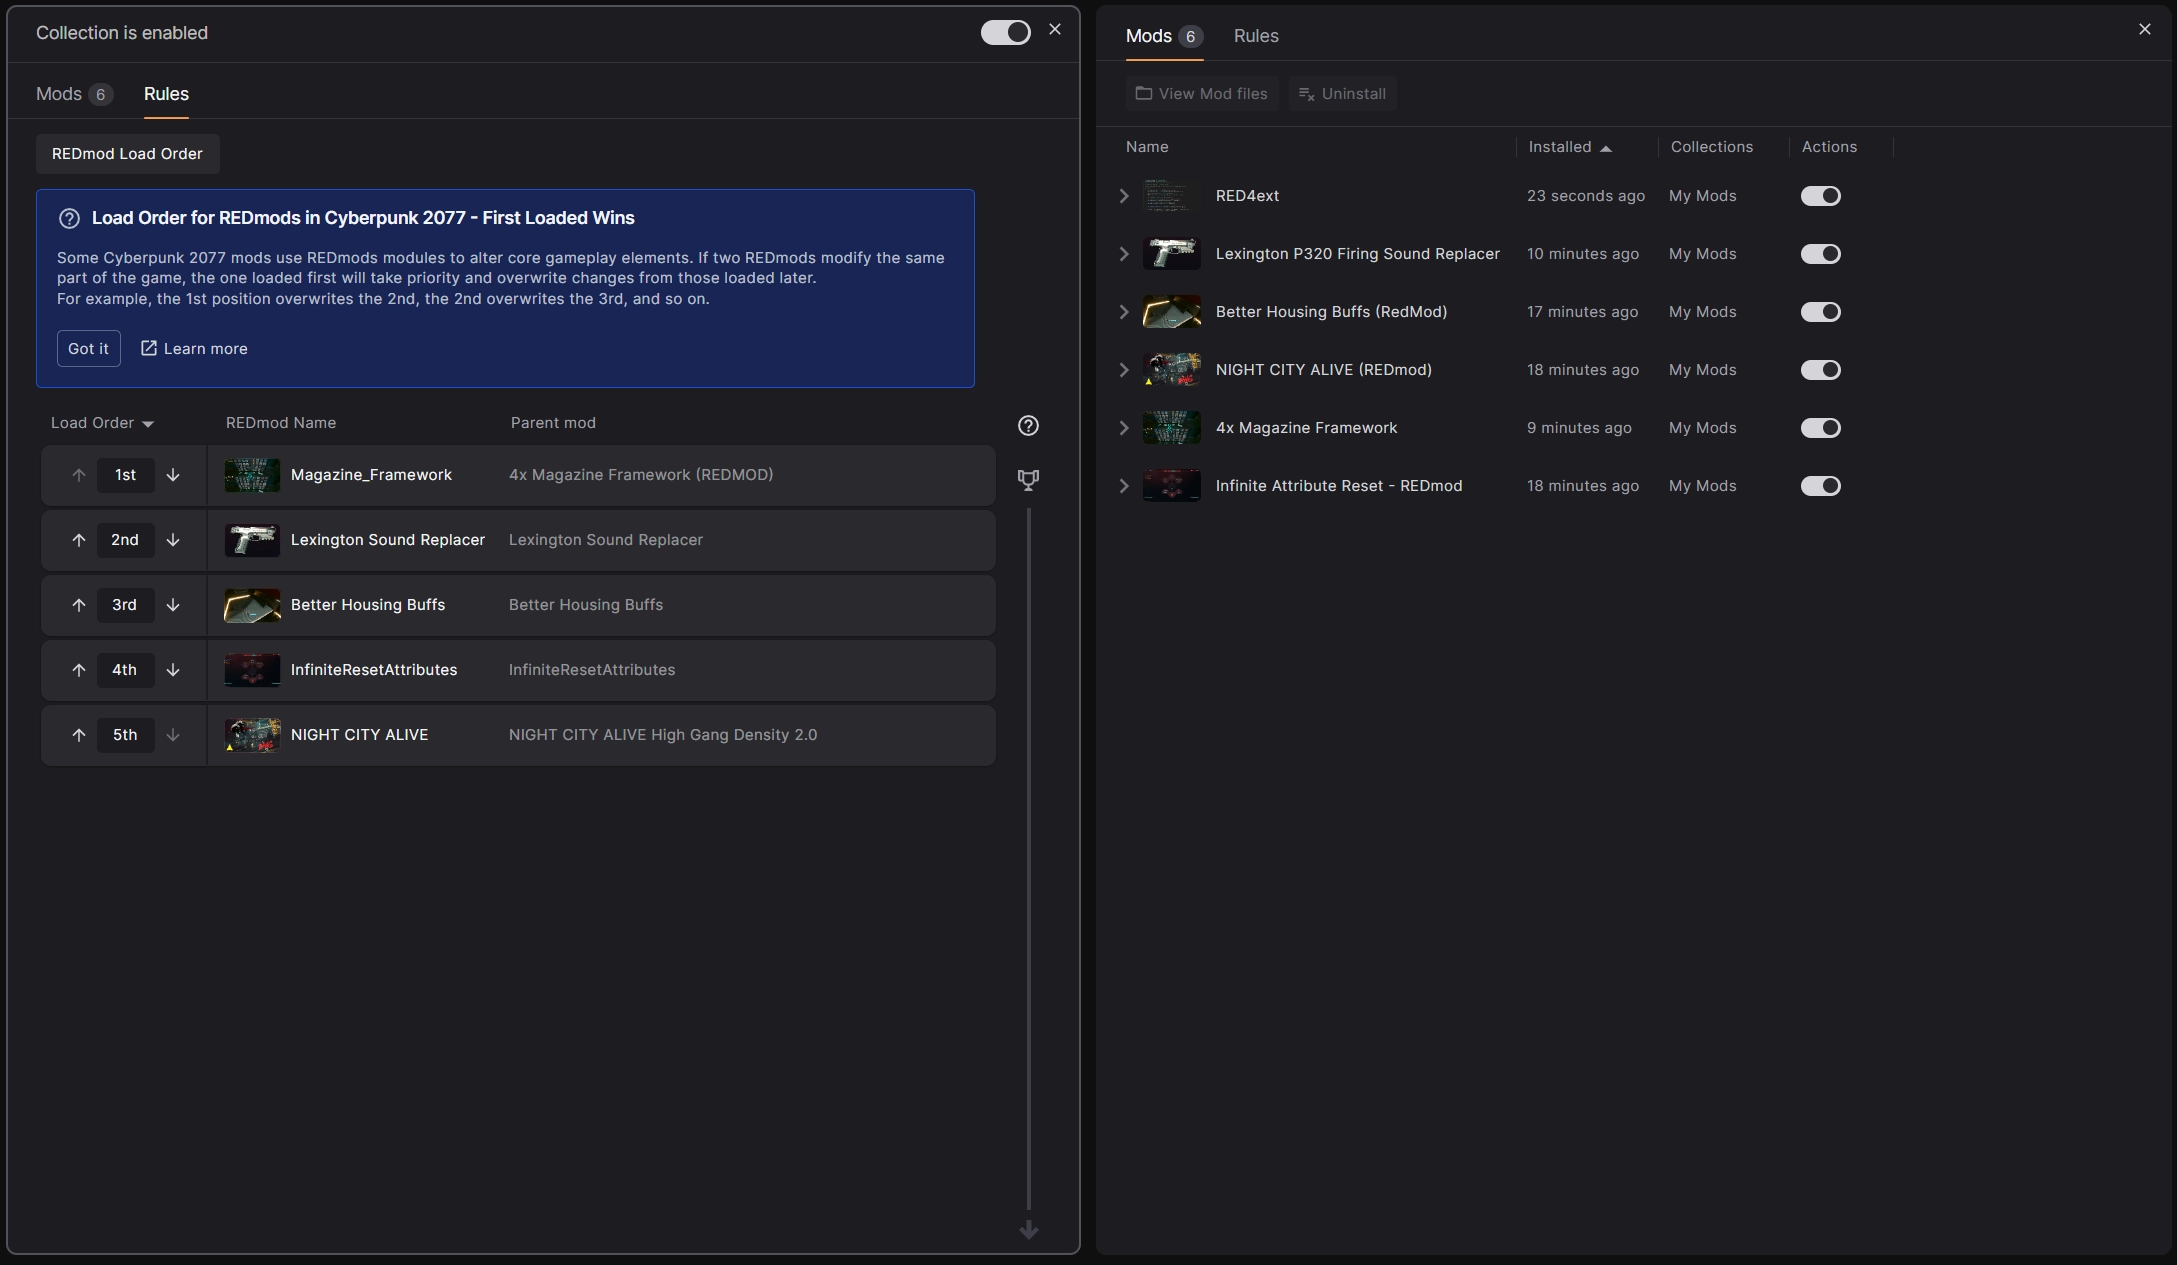The image size is (2177, 1265).
Task: Click the My Mods collection for RED4ext
Action: (1702, 196)
